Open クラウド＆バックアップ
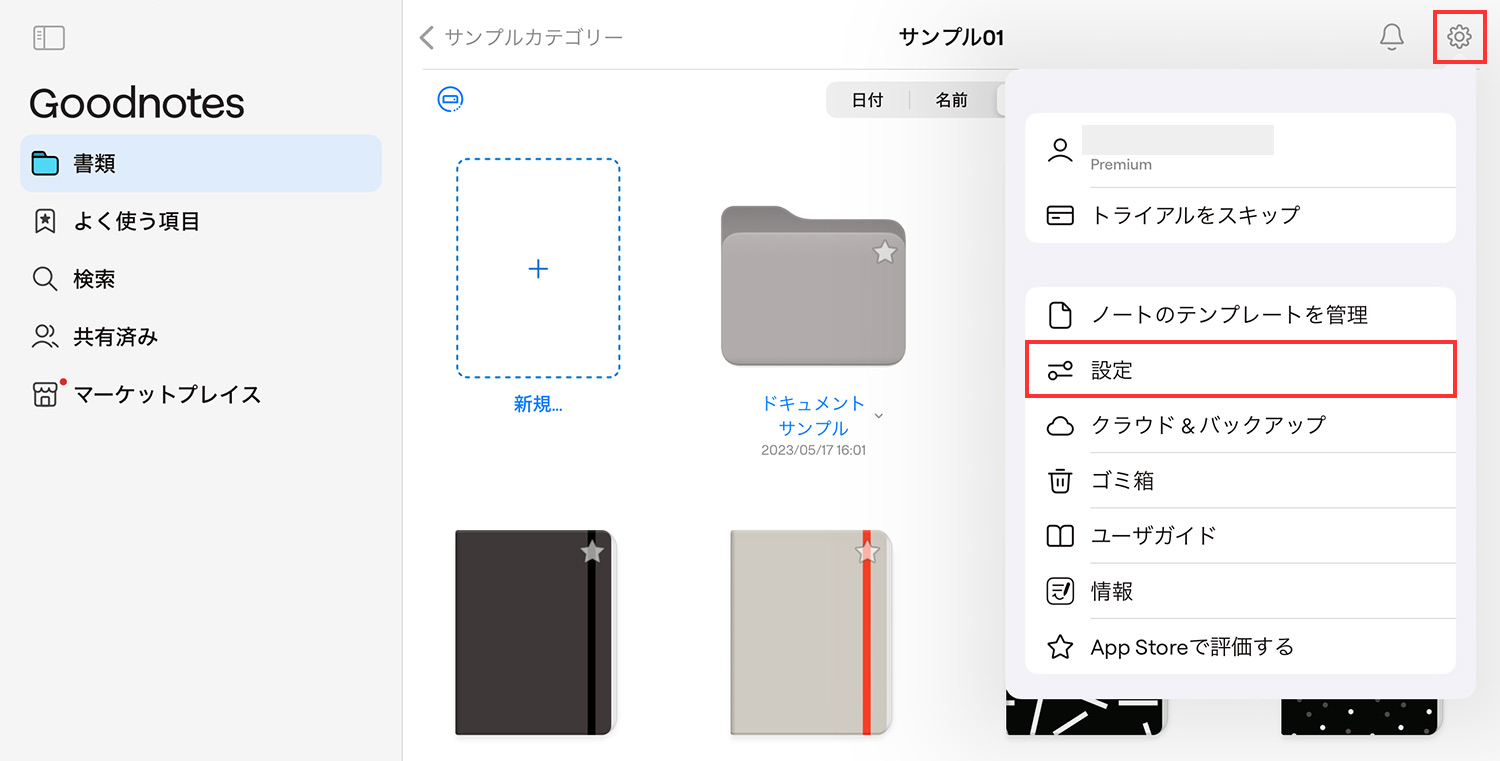The image size is (1500, 761). (1240, 425)
